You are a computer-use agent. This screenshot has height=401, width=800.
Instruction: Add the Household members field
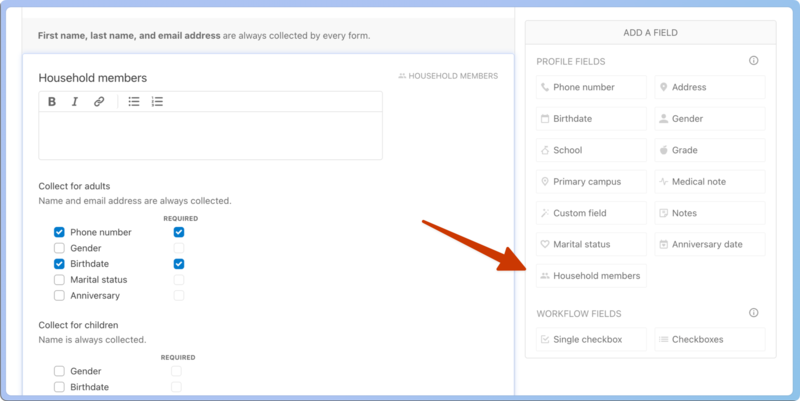click(x=591, y=276)
